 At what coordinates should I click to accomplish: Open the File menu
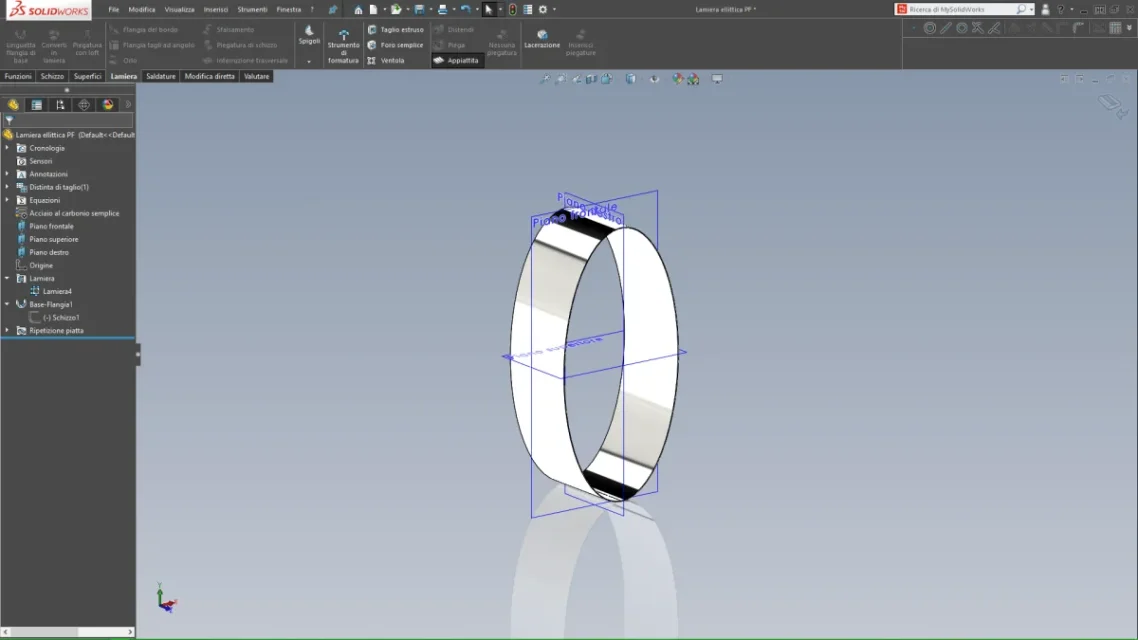click(114, 9)
